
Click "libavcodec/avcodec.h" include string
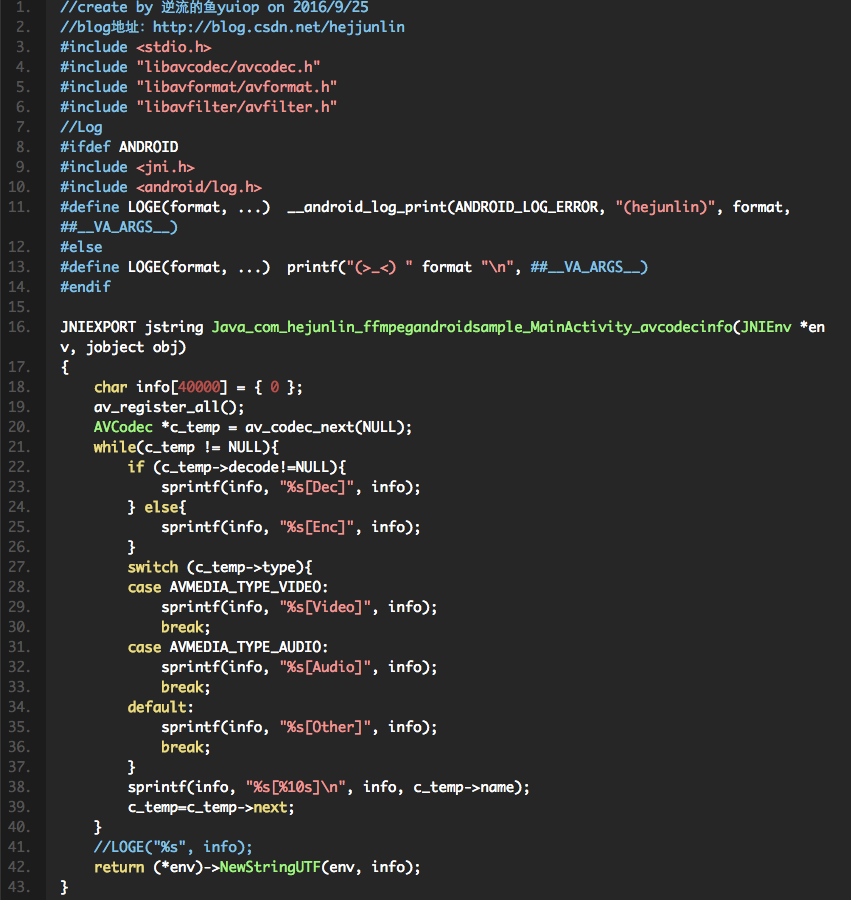coord(228,67)
